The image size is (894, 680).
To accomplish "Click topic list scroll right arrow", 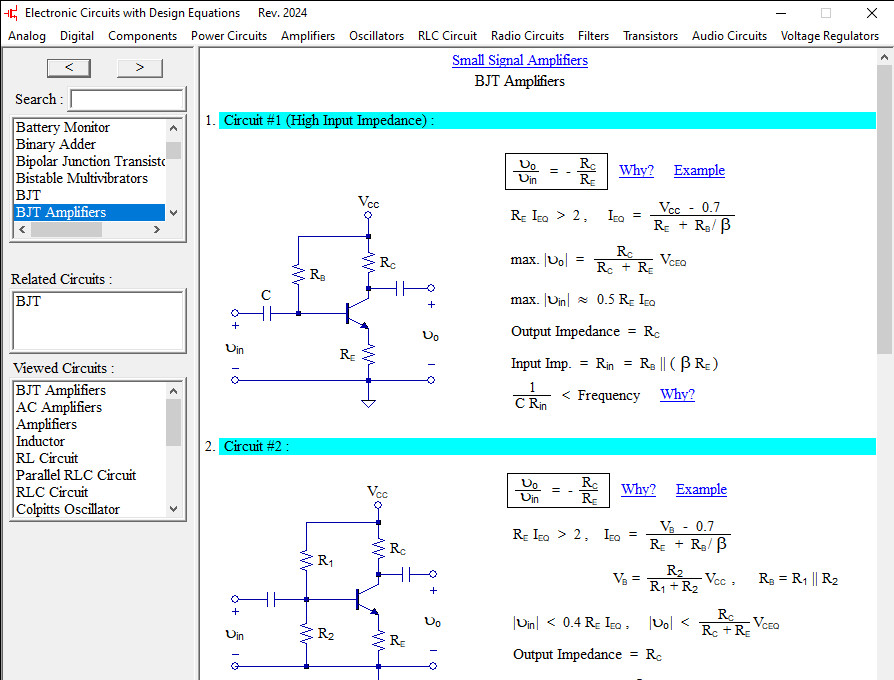I will (x=157, y=230).
